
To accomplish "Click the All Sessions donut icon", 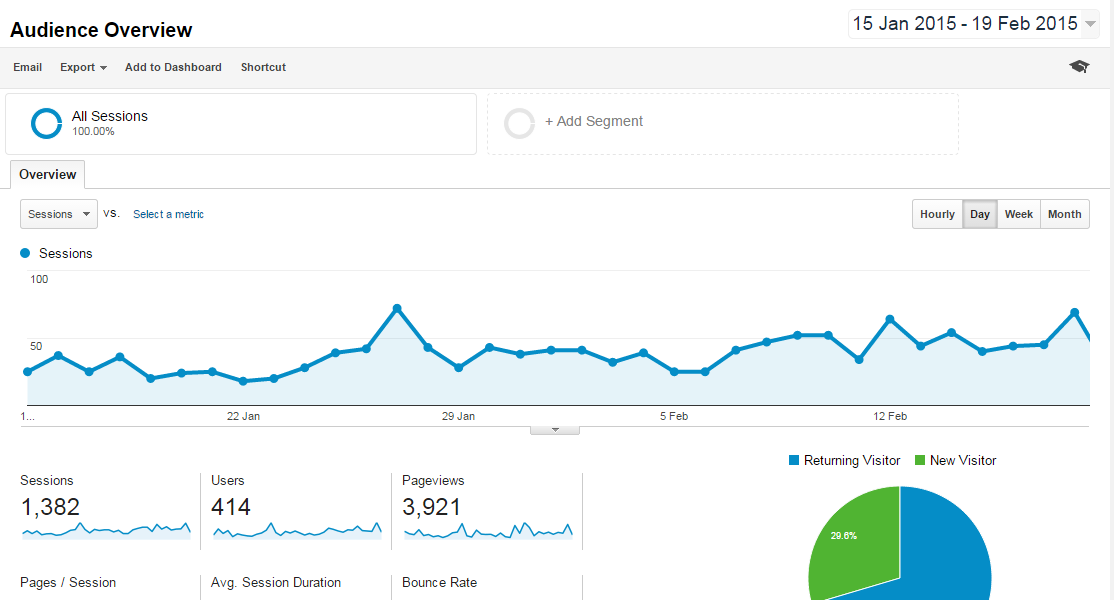I will 46,124.
